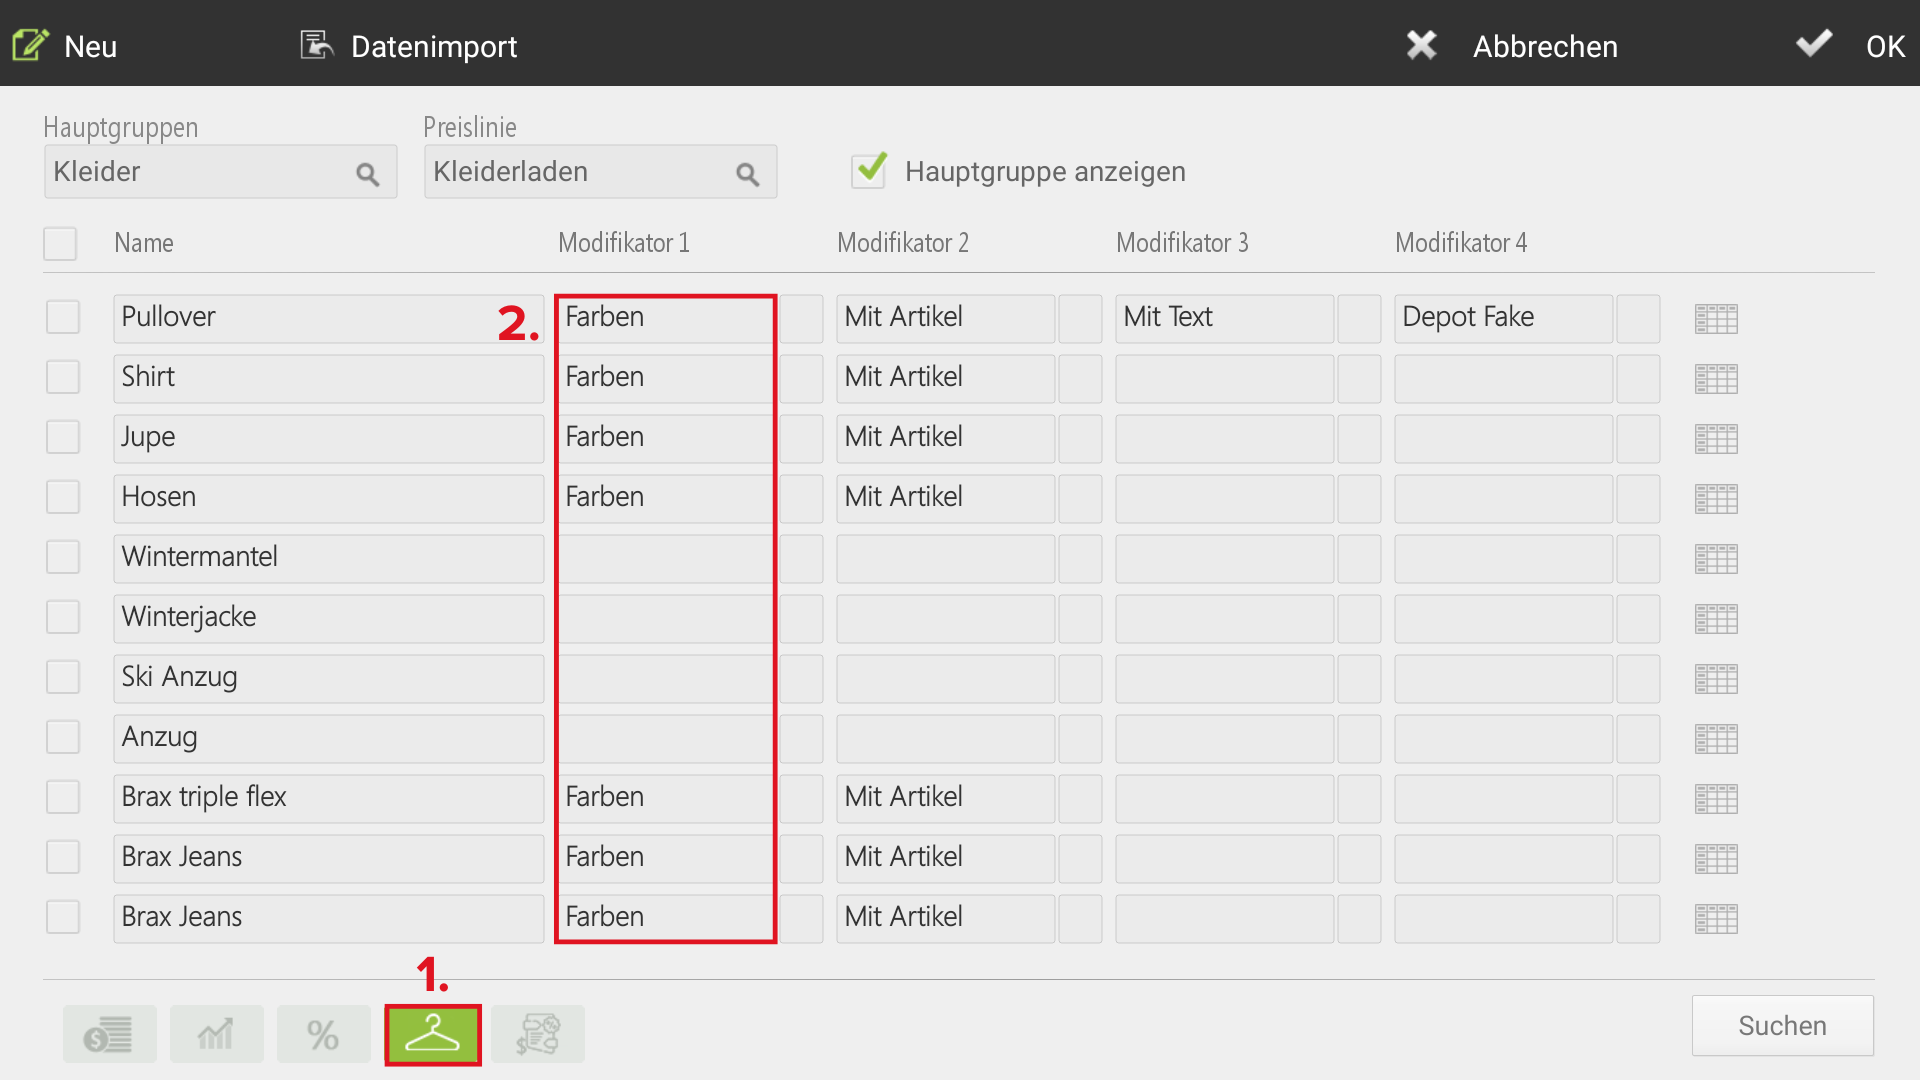The height and width of the screenshot is (1080, 1920).
Task: Tick the select-all checkbox beside Name header
Action: pyautogui.click(x=60, y=243)
